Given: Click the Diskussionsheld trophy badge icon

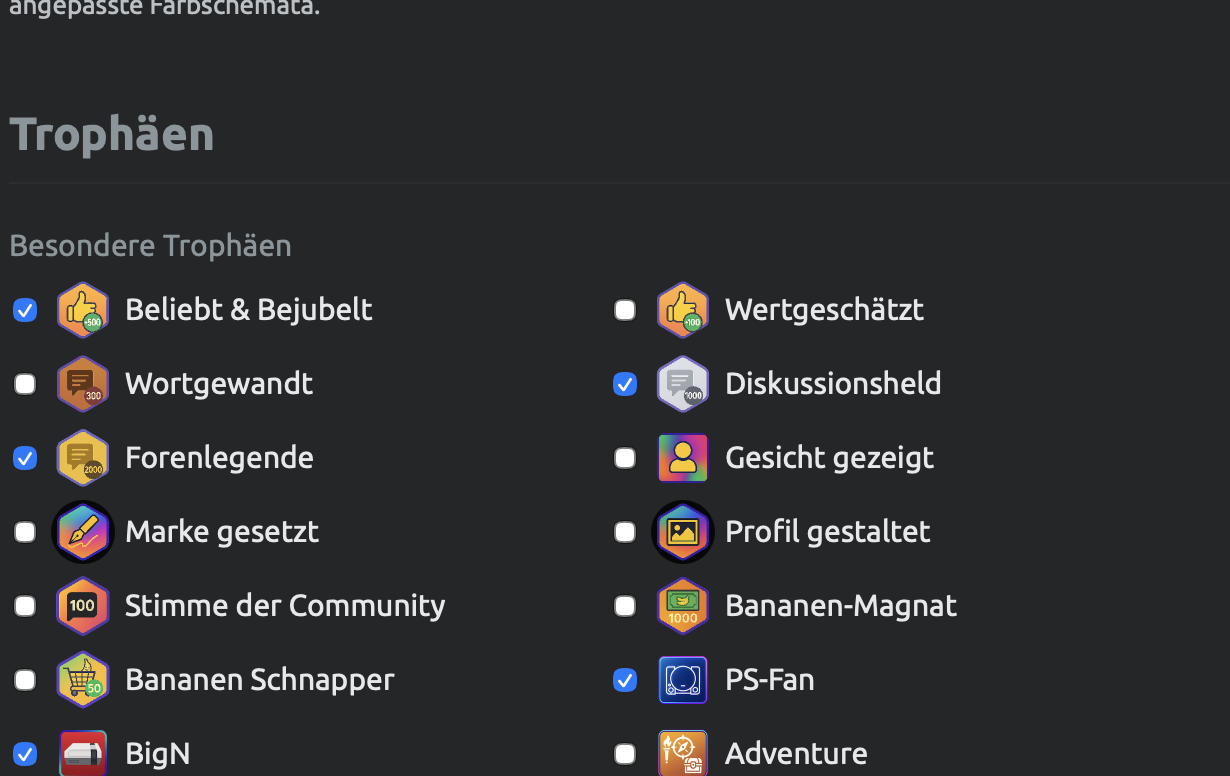Looking at the screenshot, I should point(683,384).
